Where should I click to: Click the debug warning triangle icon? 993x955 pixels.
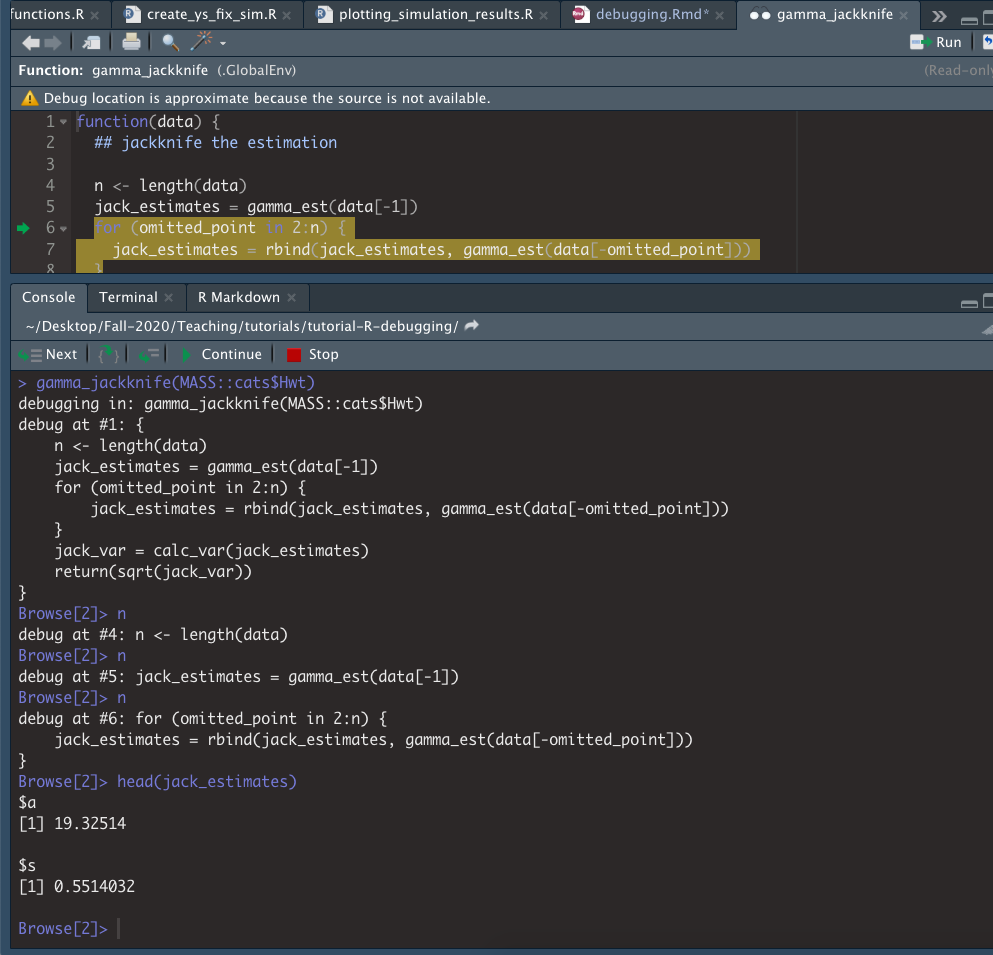[29, 98]
